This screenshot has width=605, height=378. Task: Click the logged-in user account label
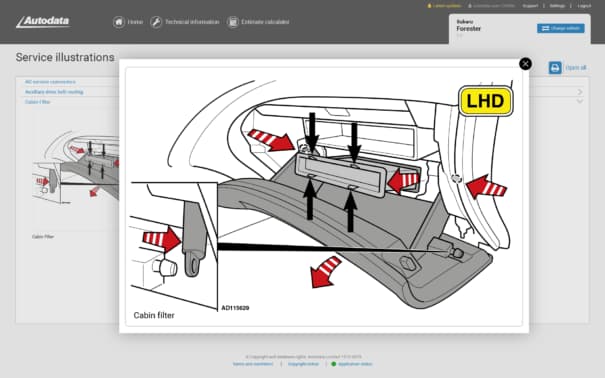coord(491,6)
